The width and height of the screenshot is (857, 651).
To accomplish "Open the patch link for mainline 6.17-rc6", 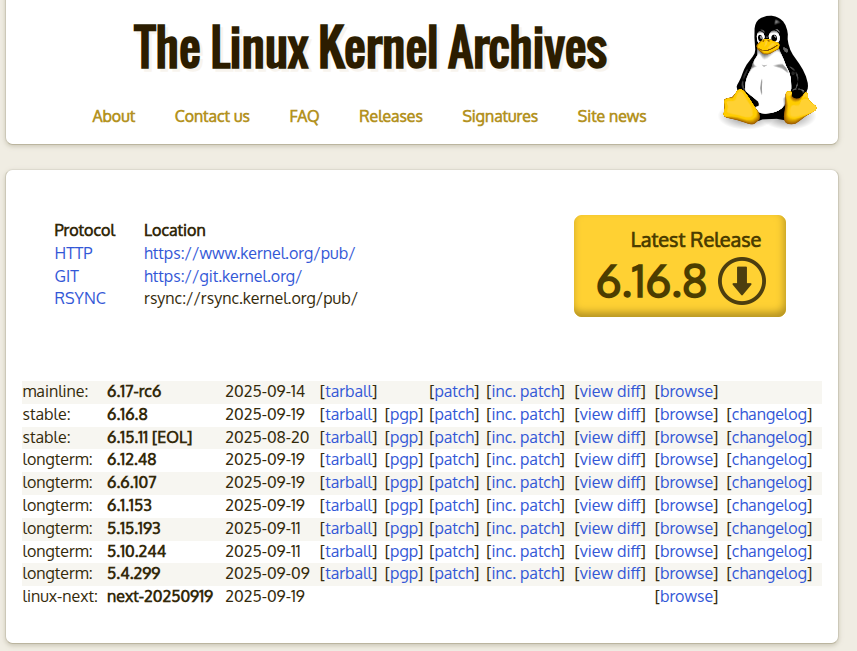I will tap(454, 391).
